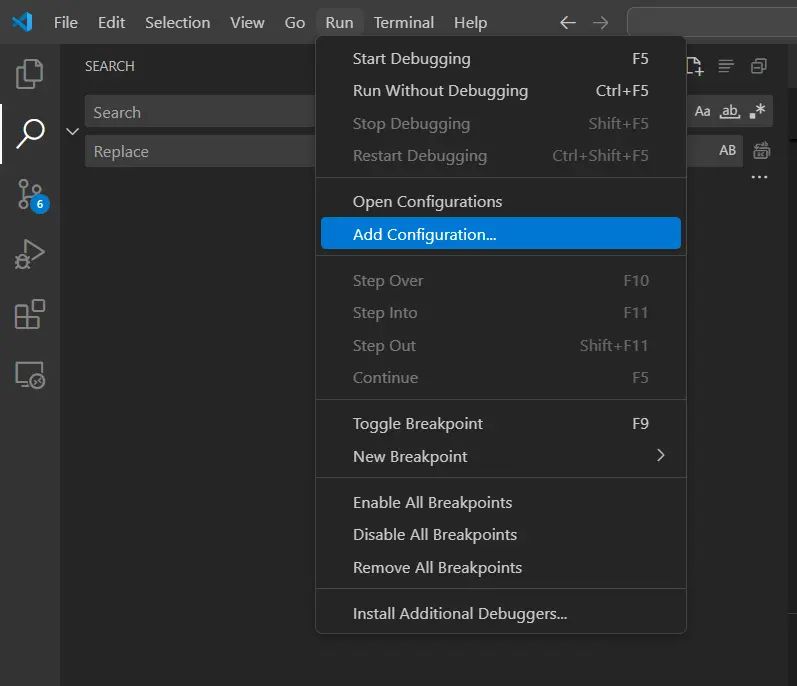The width and height of the screenshot is (797, 686).
Task: Open Source Control with 6 pending changes
Action: click(32, 196)
